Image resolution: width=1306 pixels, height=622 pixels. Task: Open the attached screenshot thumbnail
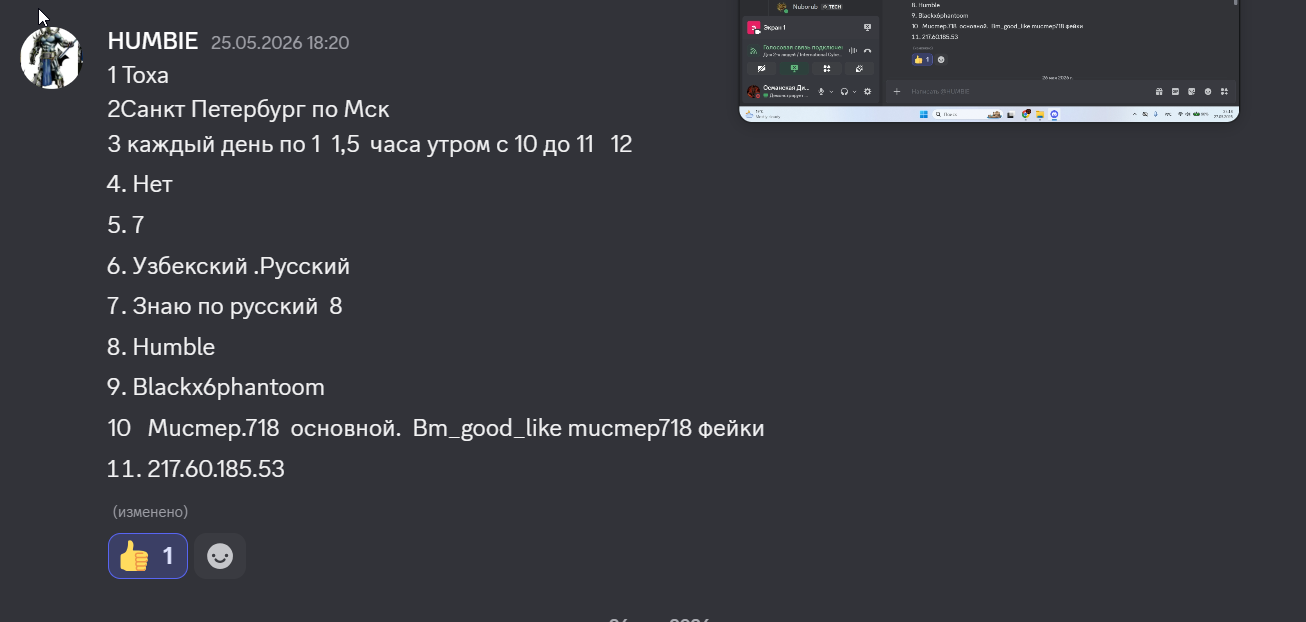point(990,61)
